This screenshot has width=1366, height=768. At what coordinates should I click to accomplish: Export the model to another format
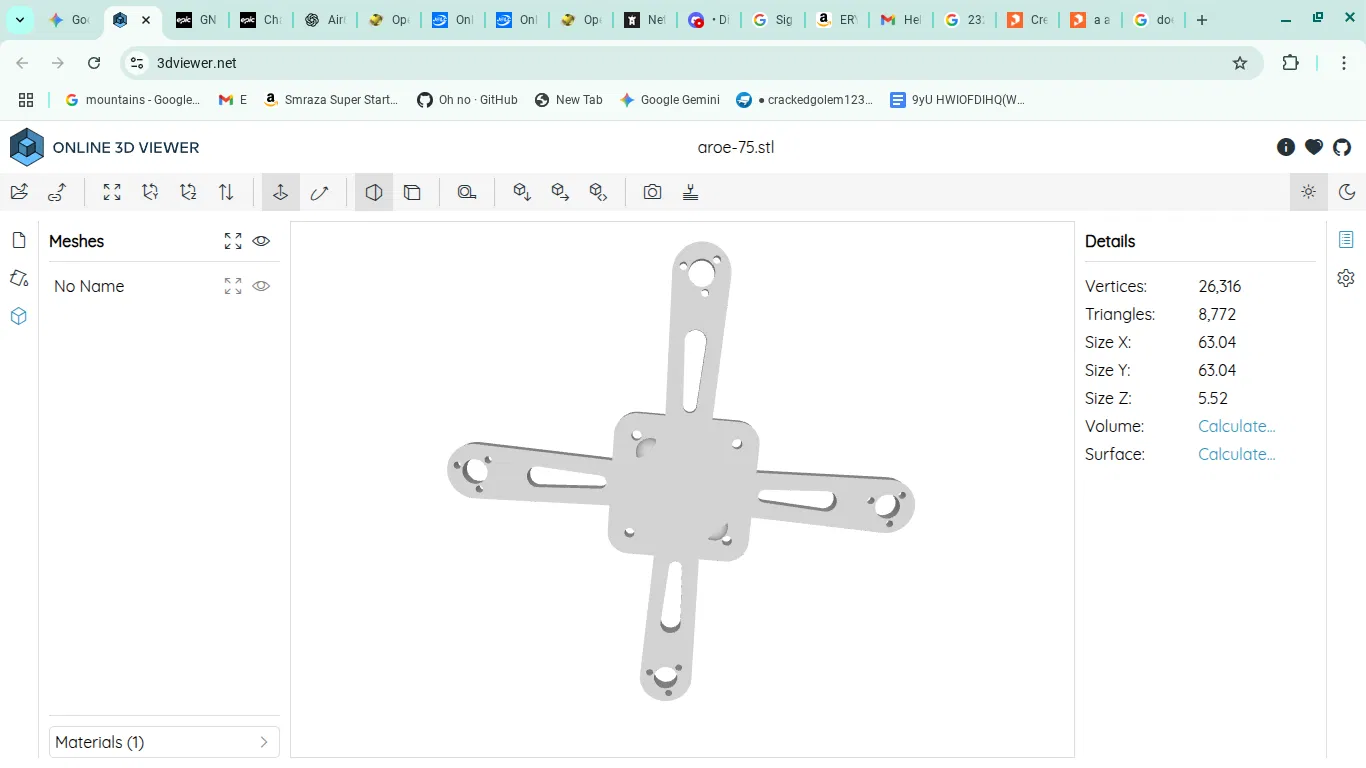click(x=560, y=192)
